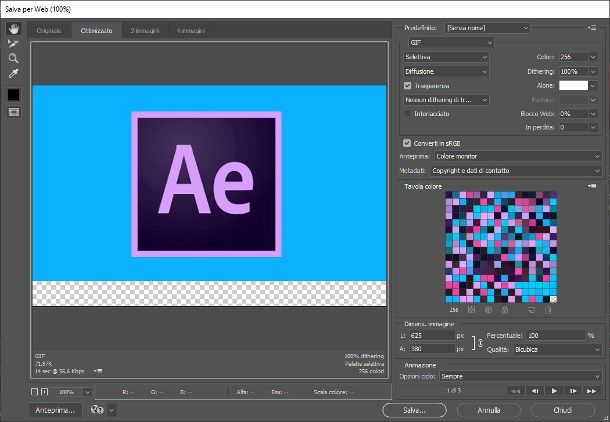Open the Metadati dropdown
610x422 pixels.
516,171
